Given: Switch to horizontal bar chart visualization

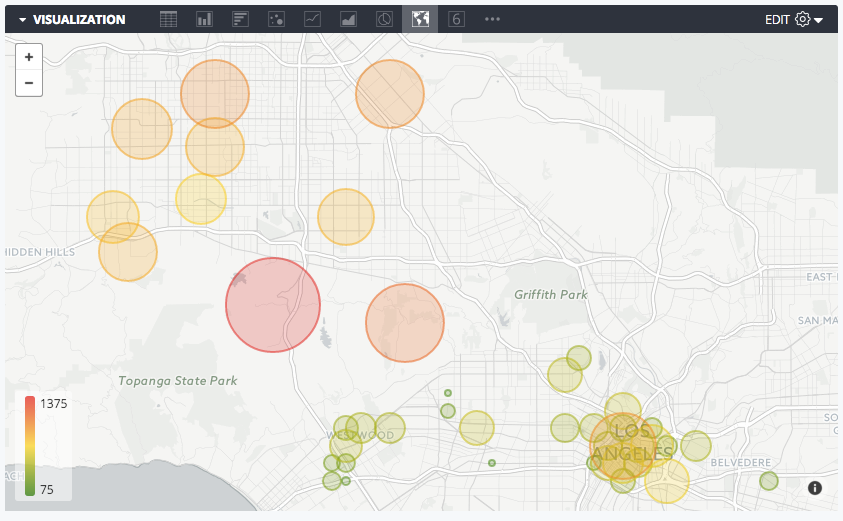Looking at the screenshot, I should [240, 19].
